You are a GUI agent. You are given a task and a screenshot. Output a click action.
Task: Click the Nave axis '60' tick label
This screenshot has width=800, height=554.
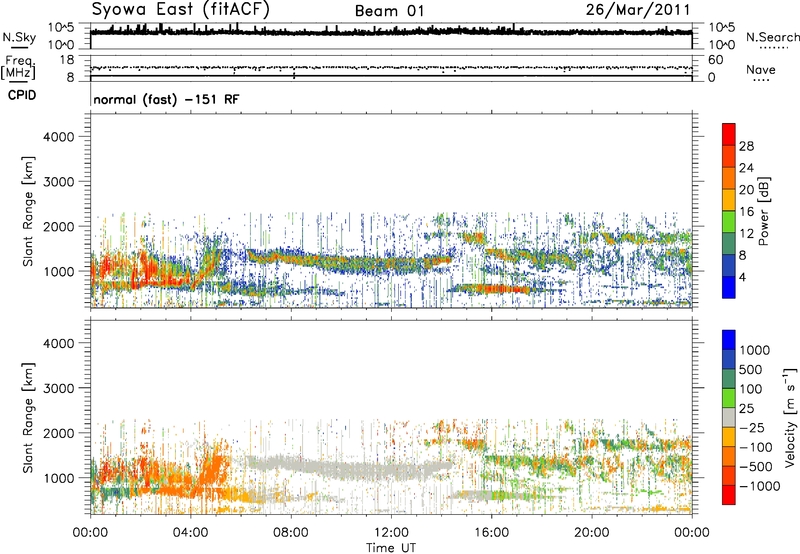[716, 60]
